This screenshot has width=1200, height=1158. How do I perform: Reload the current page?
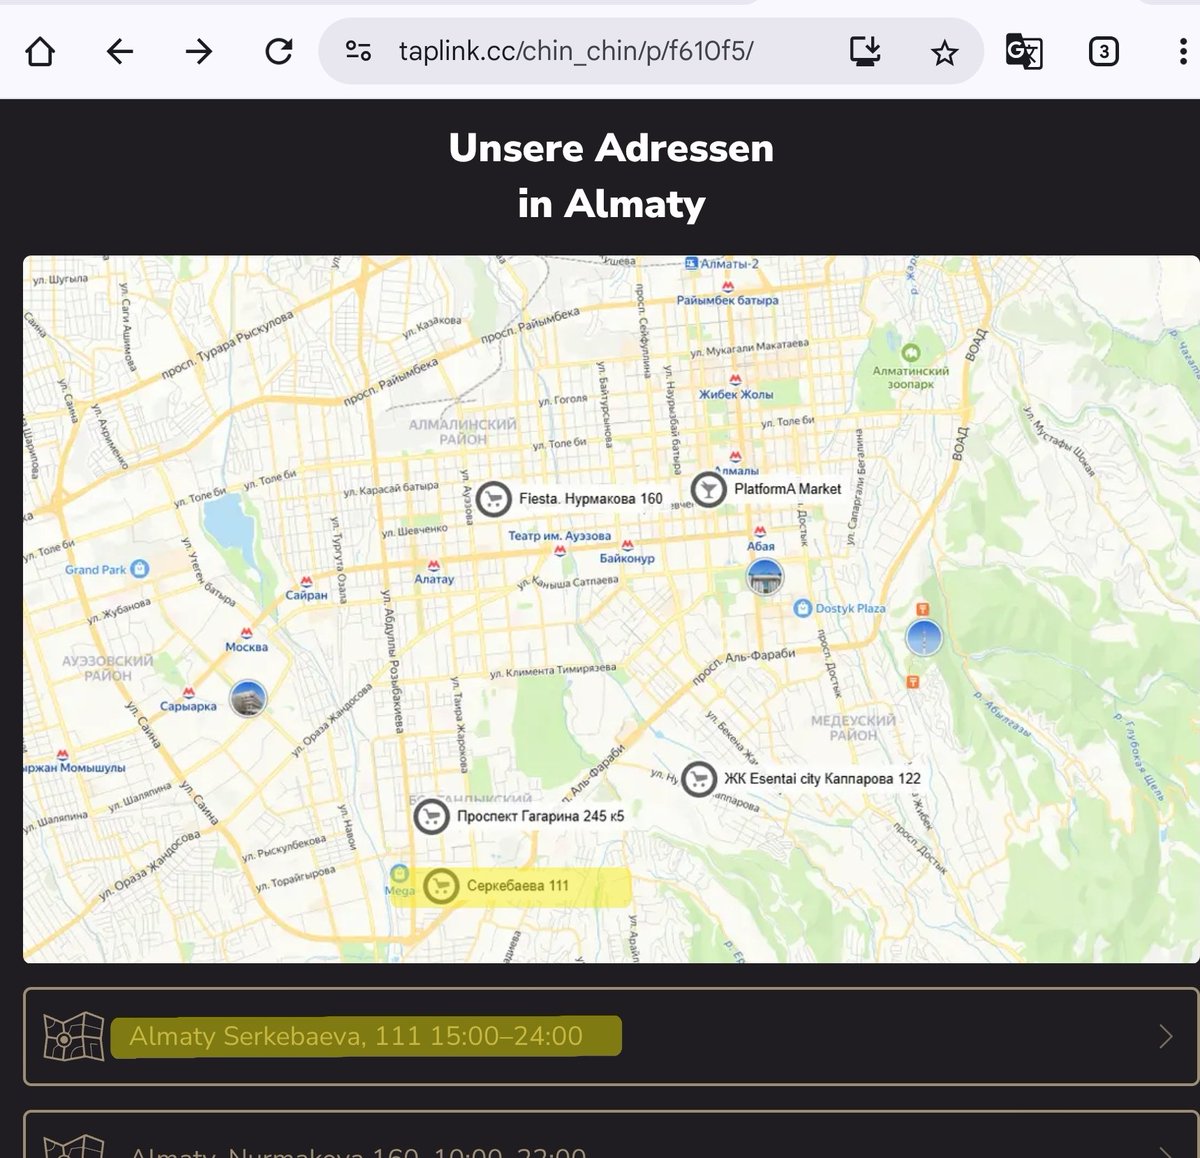click(278, 51)
